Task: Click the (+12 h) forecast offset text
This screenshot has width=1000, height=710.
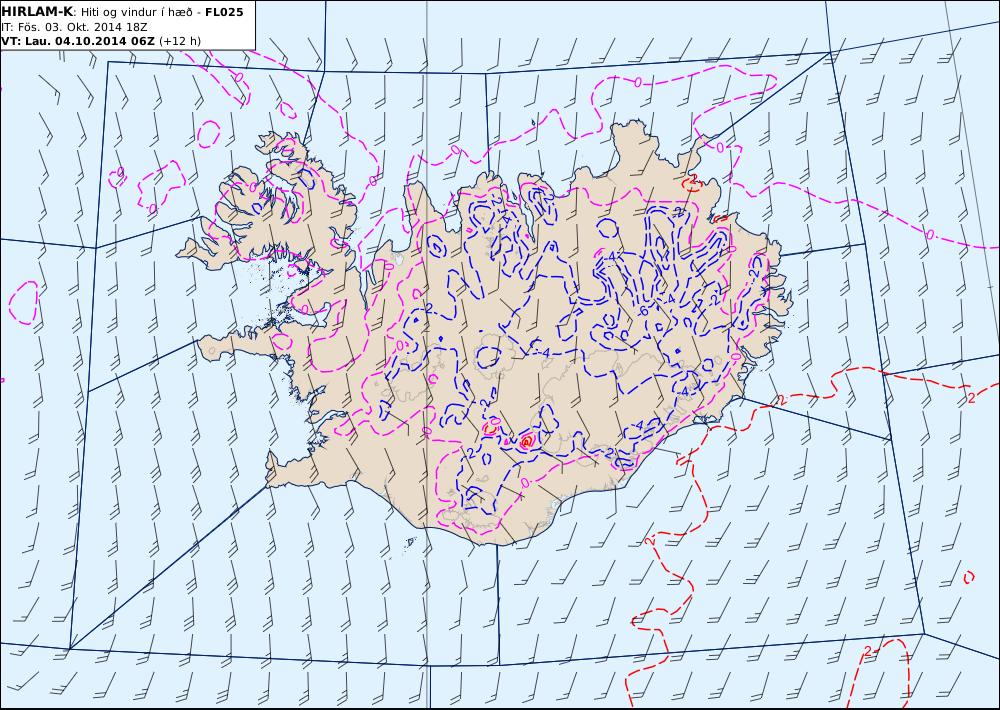Action: [180, 41]
